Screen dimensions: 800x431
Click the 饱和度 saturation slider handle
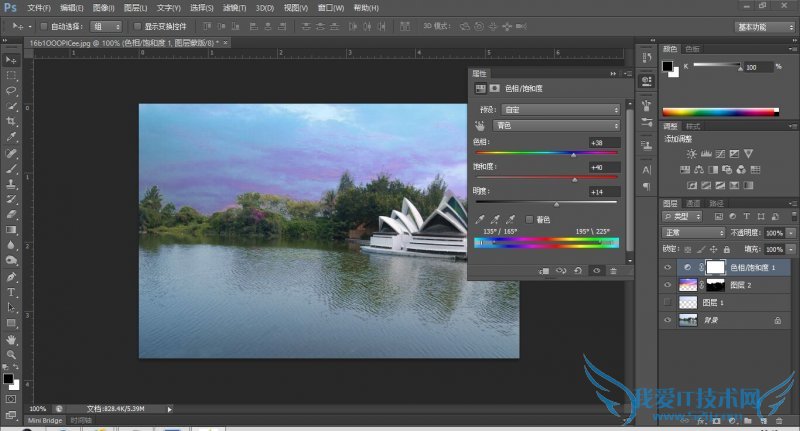pyautogui.click(x=574, y=180)
